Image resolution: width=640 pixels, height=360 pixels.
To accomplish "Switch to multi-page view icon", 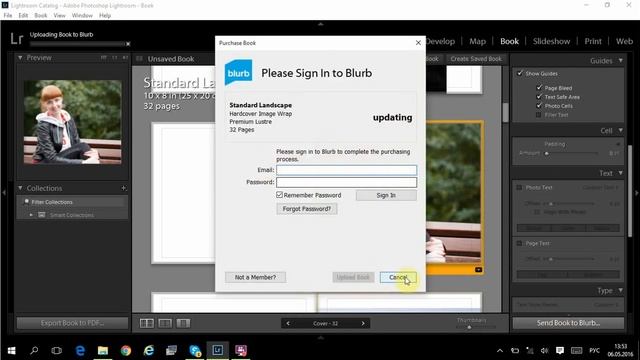I will pyautogui.click(x=147, y=323).
